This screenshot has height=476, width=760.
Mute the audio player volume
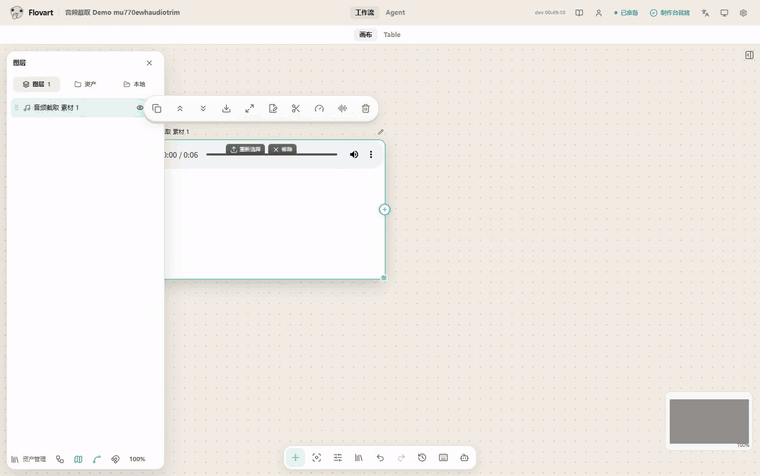[x=354, y=155]
